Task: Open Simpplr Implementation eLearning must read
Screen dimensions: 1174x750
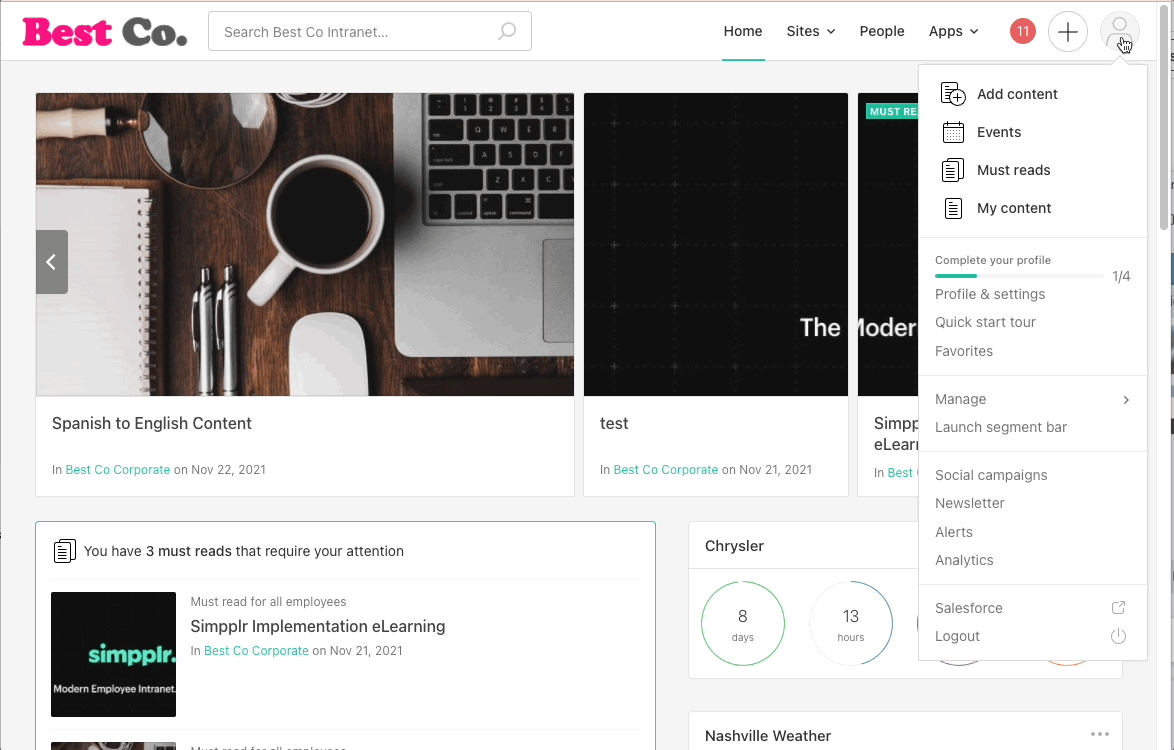Action: (317, 626)
